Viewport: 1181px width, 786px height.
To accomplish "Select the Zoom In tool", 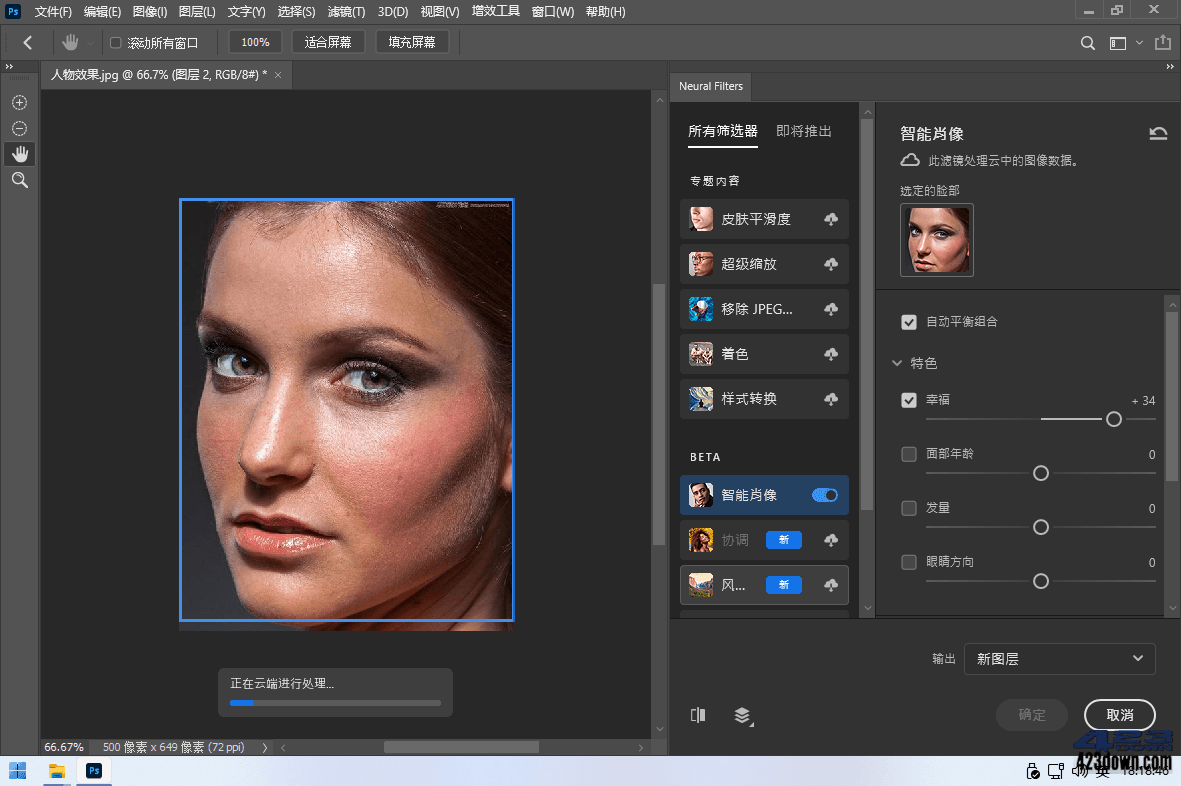I will [x=19, y=103].
